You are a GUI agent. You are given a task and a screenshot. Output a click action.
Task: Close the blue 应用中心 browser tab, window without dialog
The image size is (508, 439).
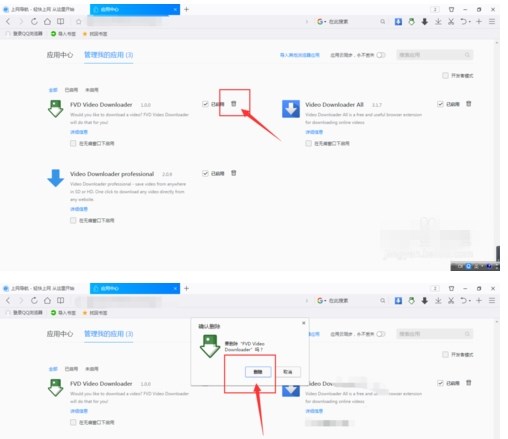coord(175,9)
